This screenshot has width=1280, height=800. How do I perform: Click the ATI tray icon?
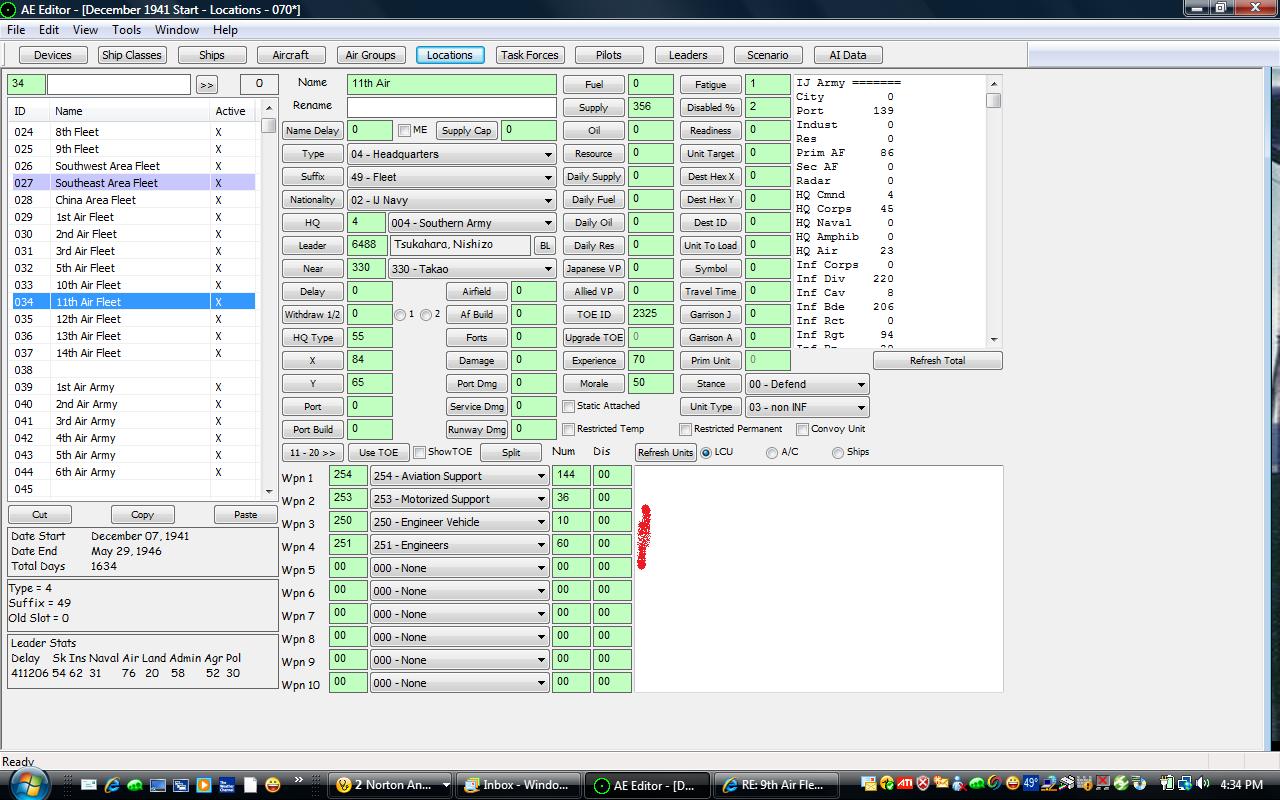905,784
